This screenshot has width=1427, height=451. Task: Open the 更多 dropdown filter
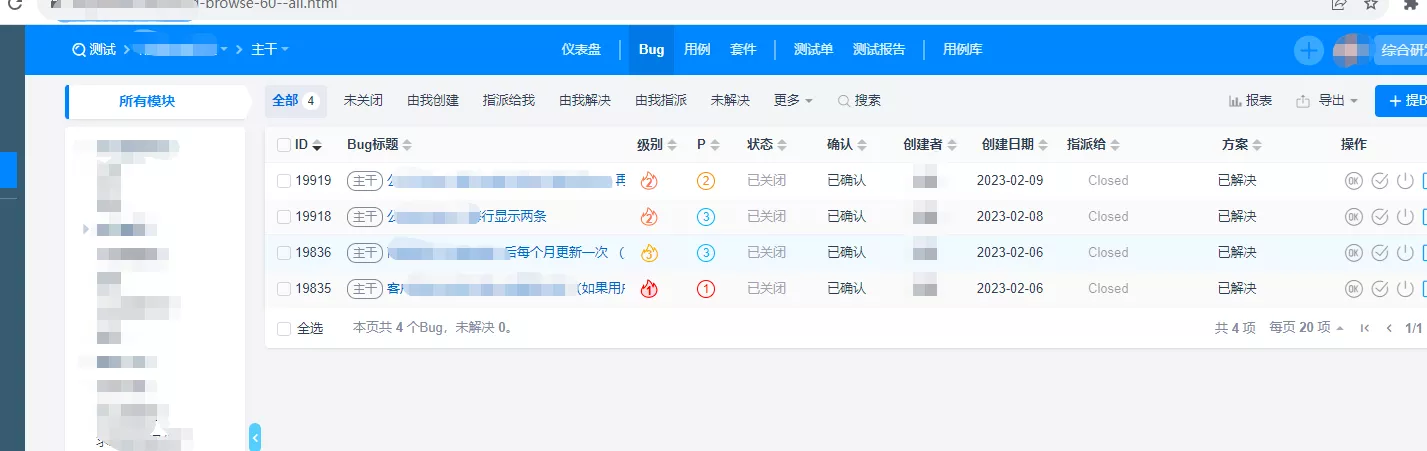tap(793, 101)
